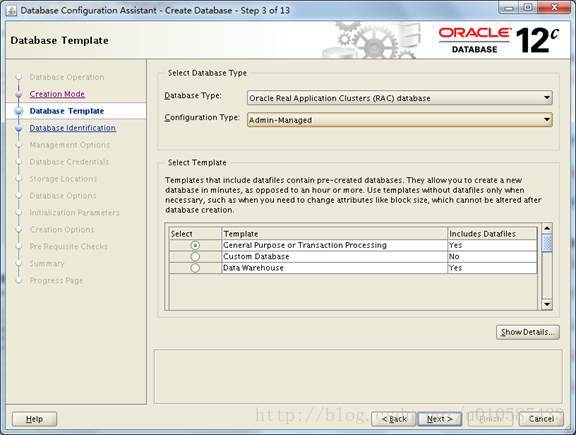Screen dimensions: 576x435
Task: Maximize the Database Configuration Assistant window
Action: (528, 7)
